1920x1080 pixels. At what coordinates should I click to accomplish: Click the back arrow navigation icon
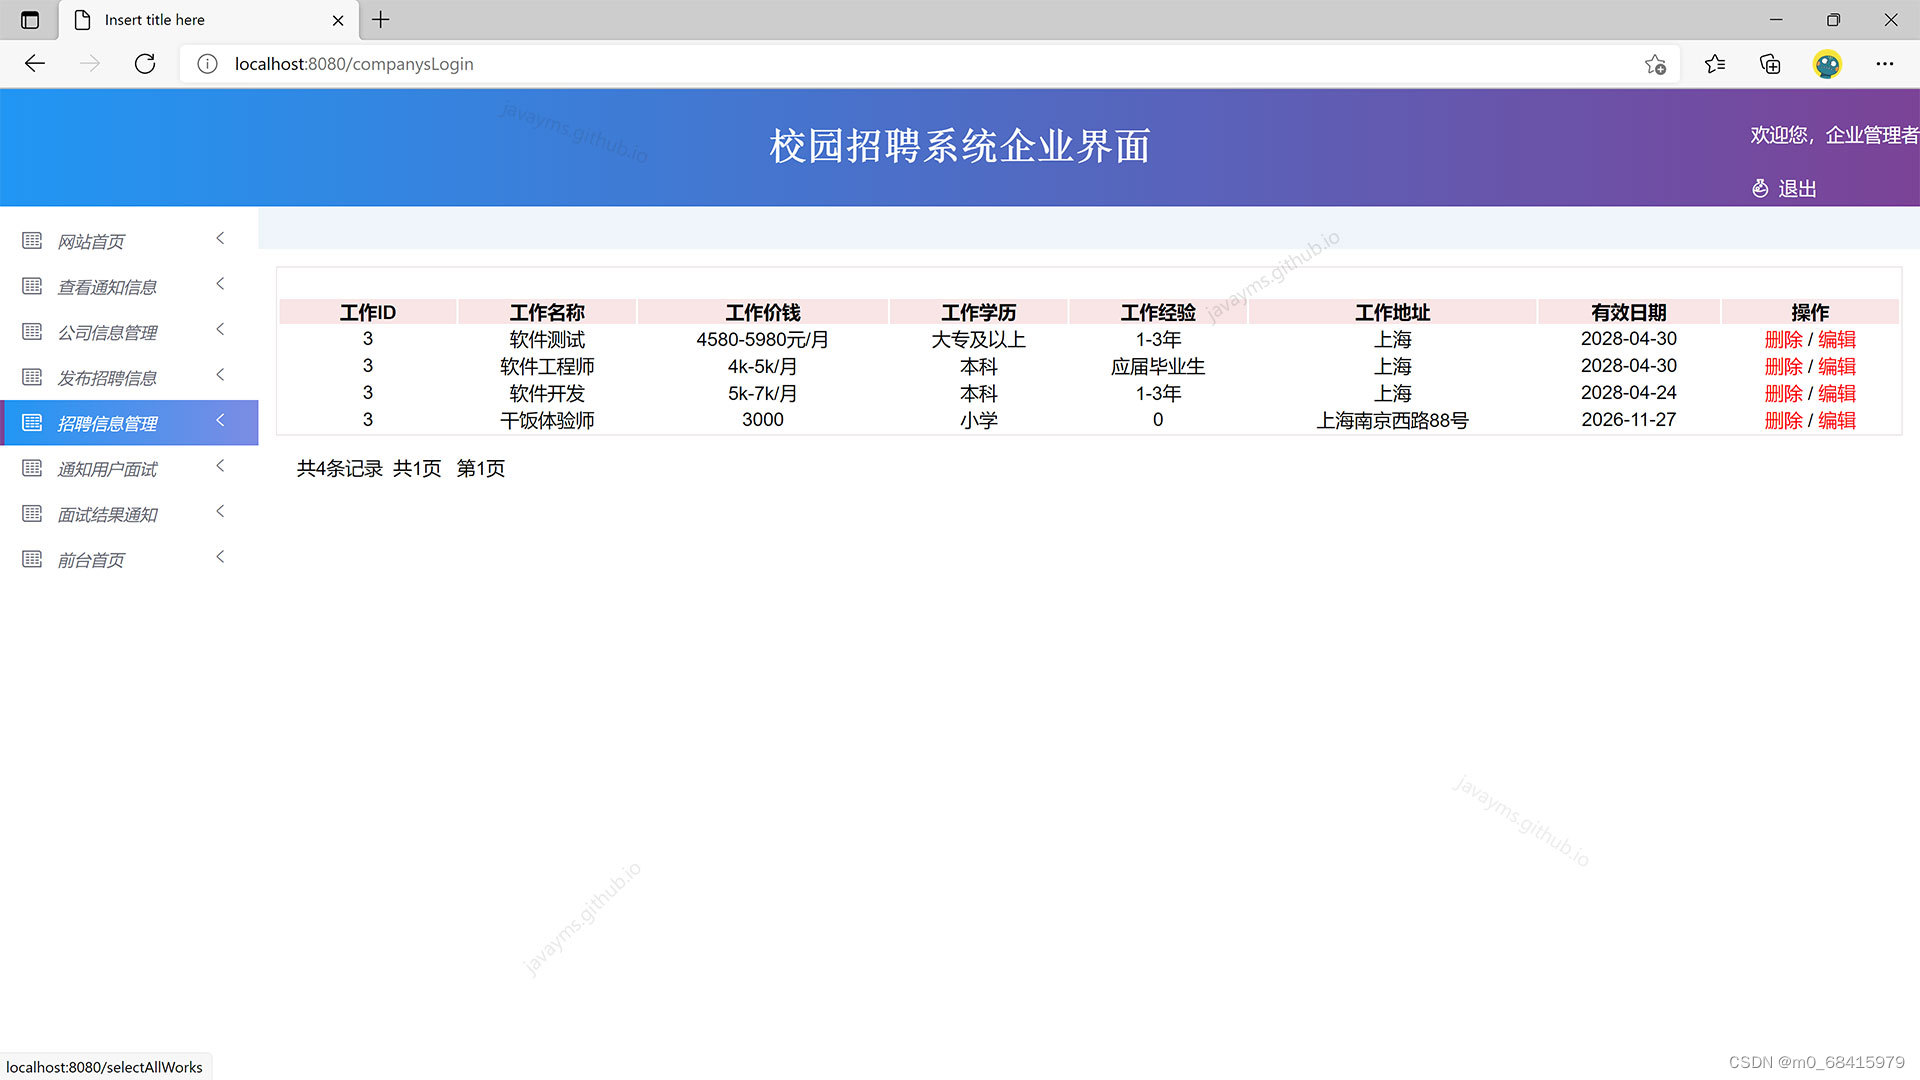click(x=35, y=63)
